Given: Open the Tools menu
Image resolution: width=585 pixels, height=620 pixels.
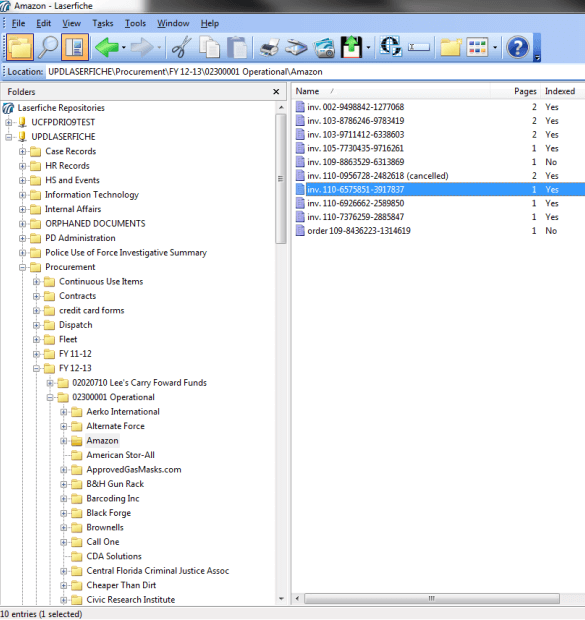Looking at the screenshot, I should coord(135,23).
